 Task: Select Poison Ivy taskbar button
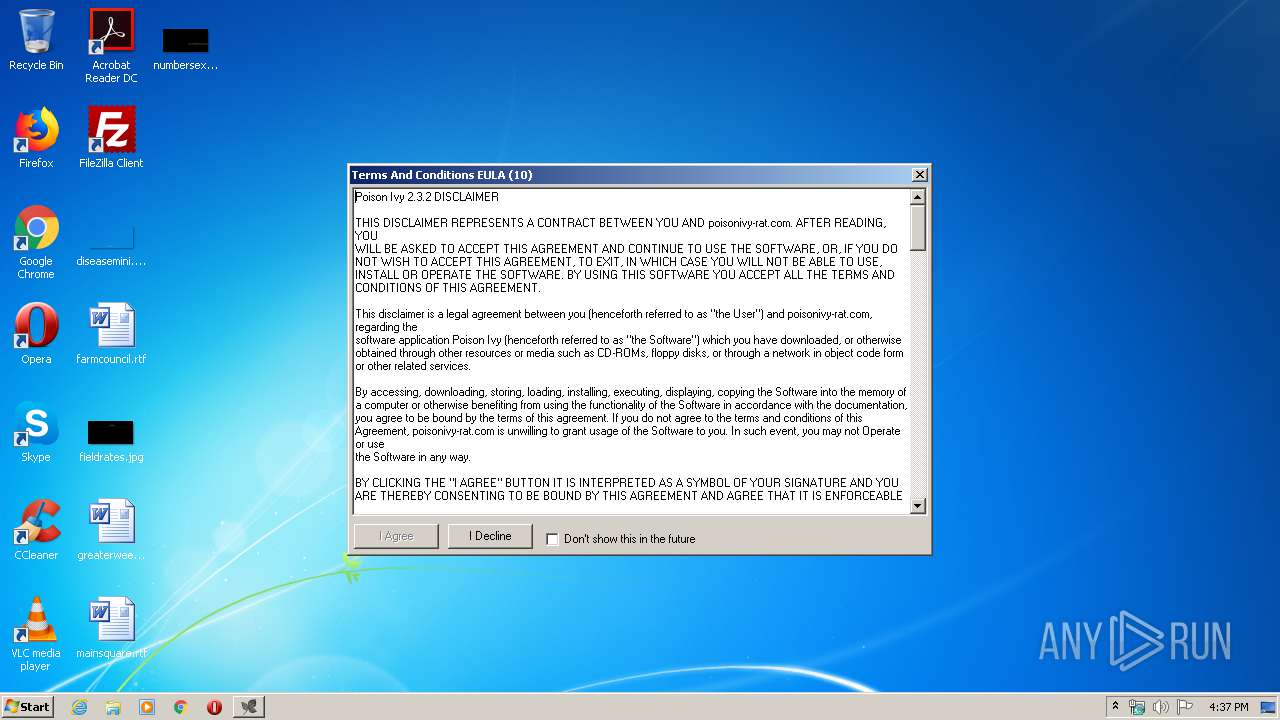coord(249,707)
